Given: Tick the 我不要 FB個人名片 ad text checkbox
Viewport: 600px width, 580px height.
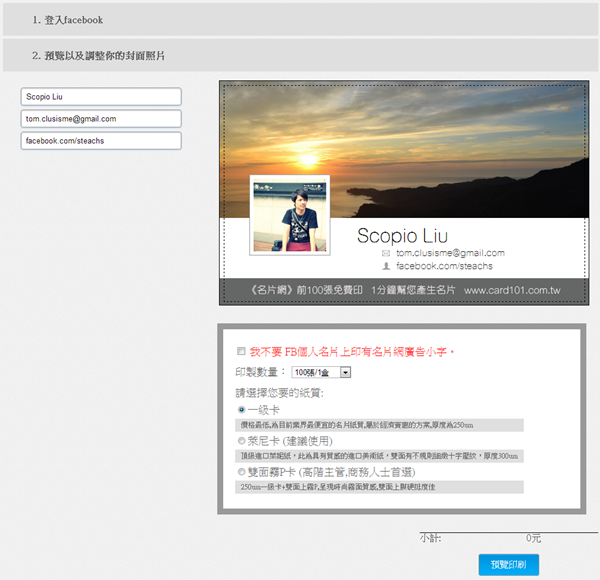Looking at the screenshot, I should pyautogui.click(x=240, y=352).
